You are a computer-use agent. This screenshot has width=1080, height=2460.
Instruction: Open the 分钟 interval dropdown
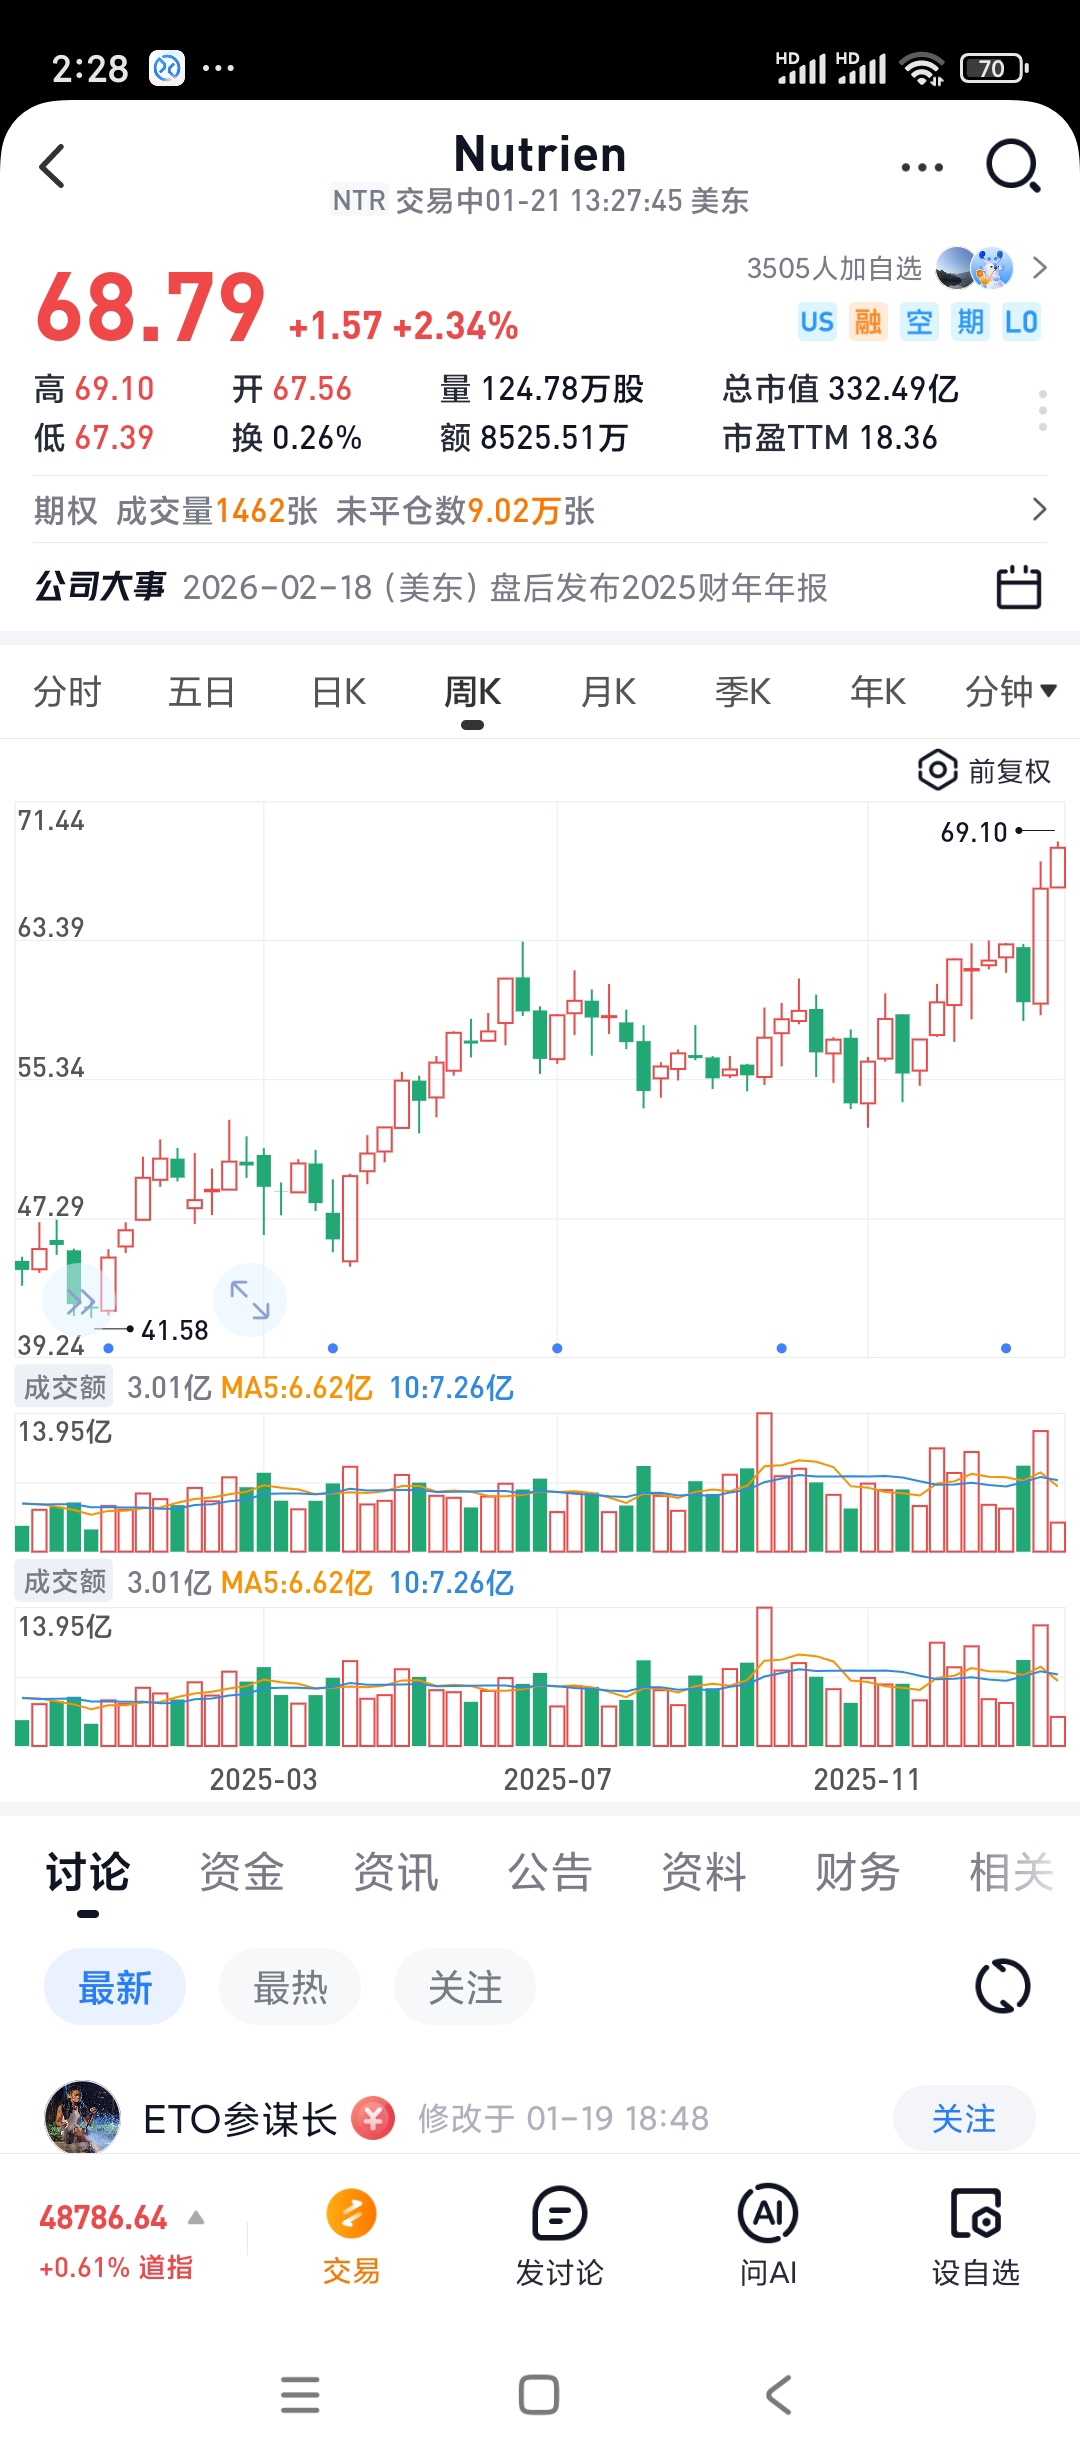1011,691
